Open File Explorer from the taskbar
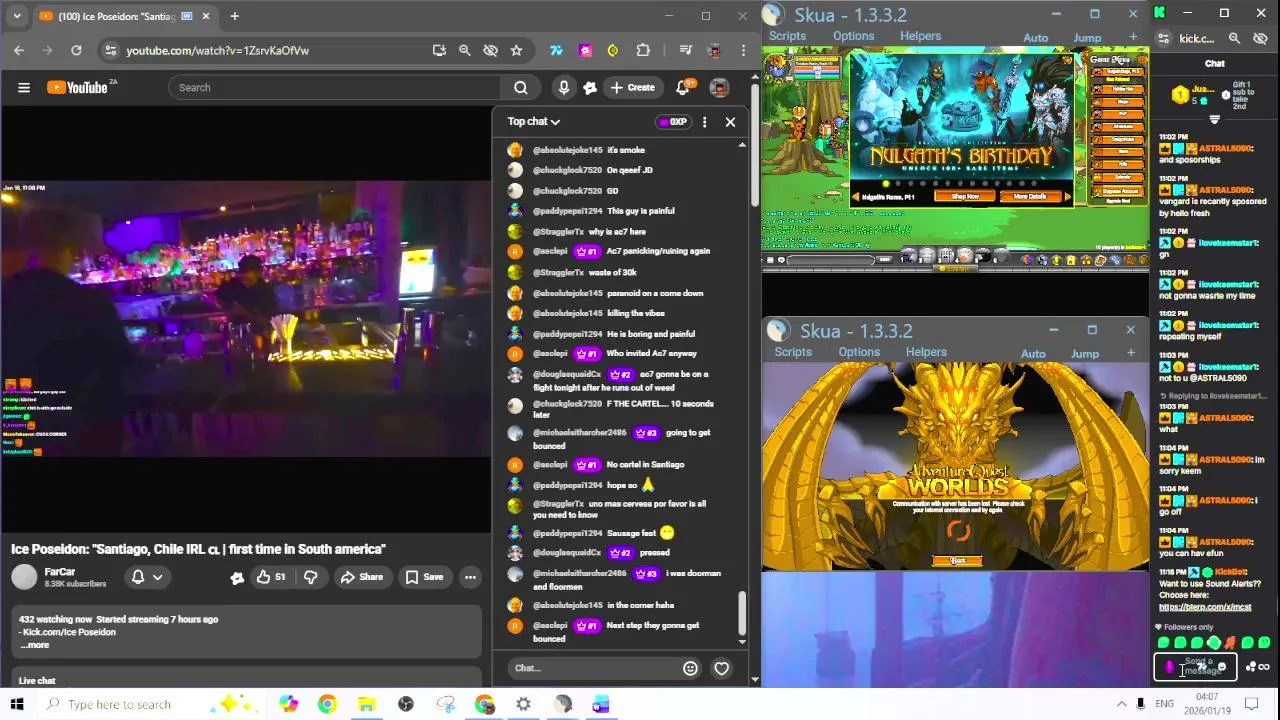Viewport: 1280px width, 720px height. (366, 704)
